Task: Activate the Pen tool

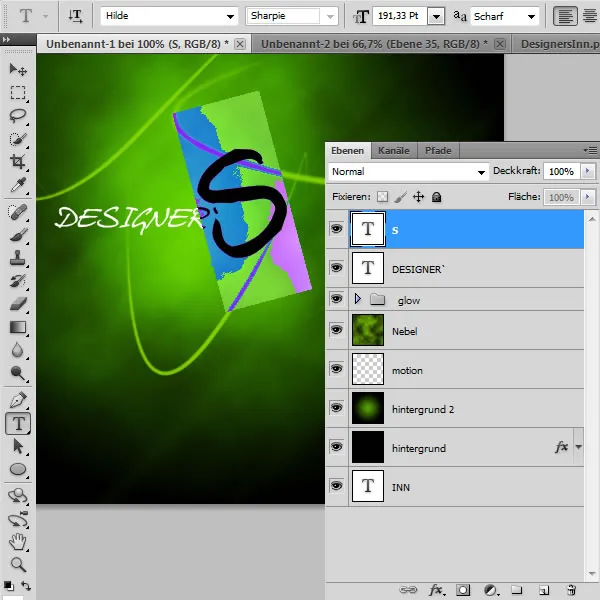Action: [18, 400]
